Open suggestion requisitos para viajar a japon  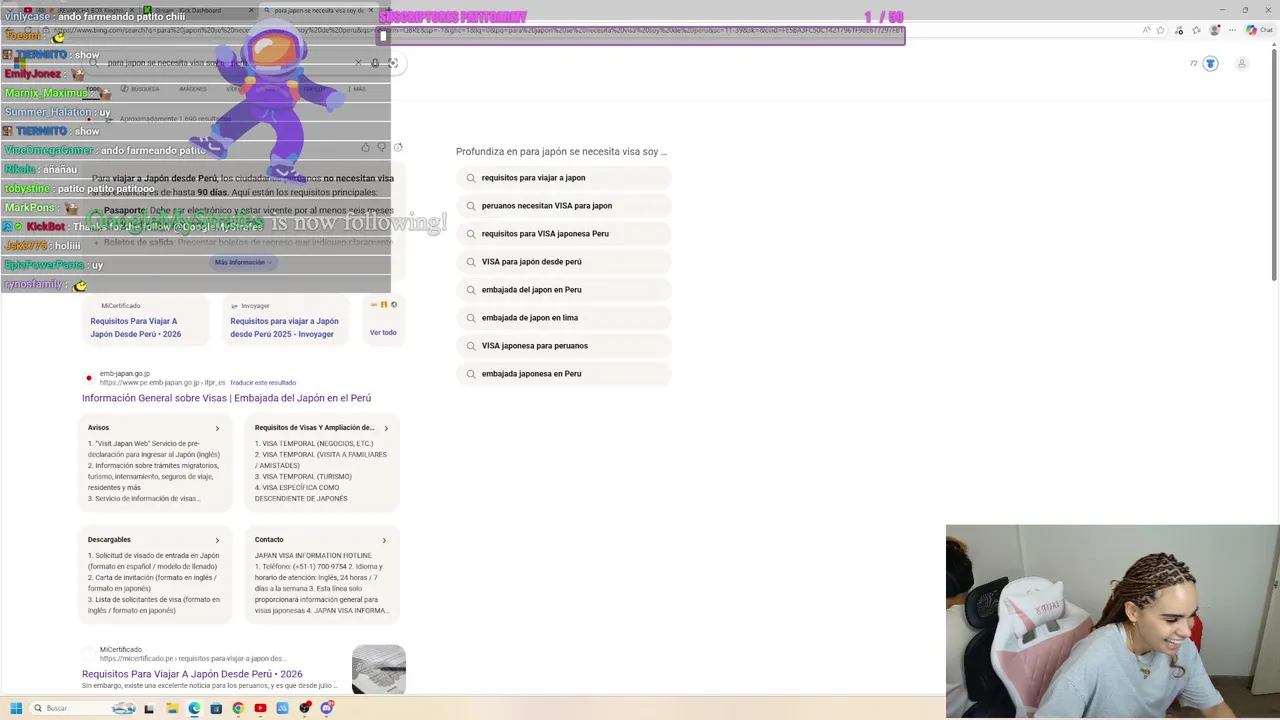click(x=564, y=178)
